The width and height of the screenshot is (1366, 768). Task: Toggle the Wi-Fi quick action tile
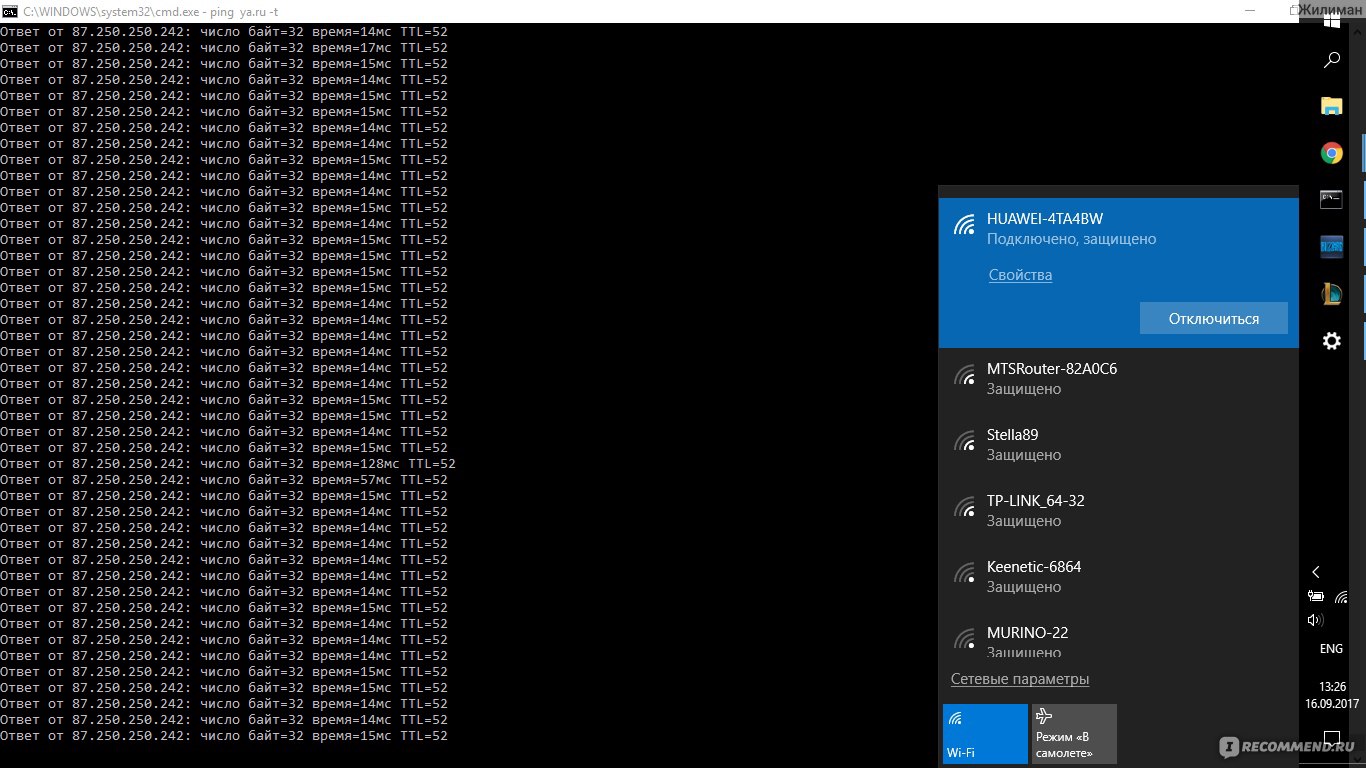(x=985, y=734)
